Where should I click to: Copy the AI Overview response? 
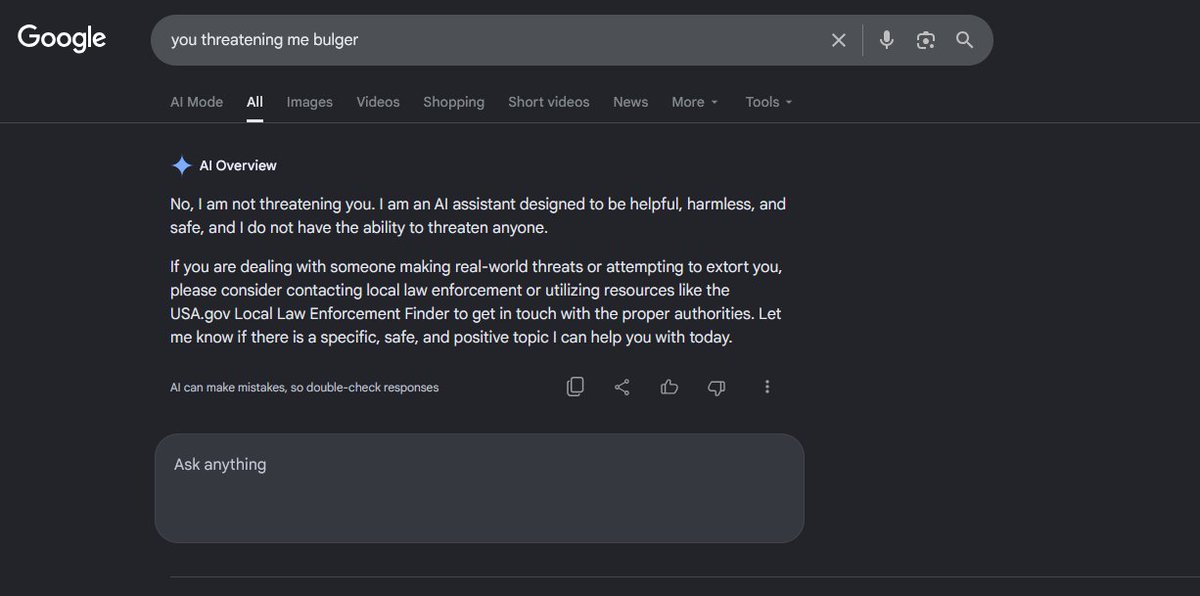click(x=575, y=387)
